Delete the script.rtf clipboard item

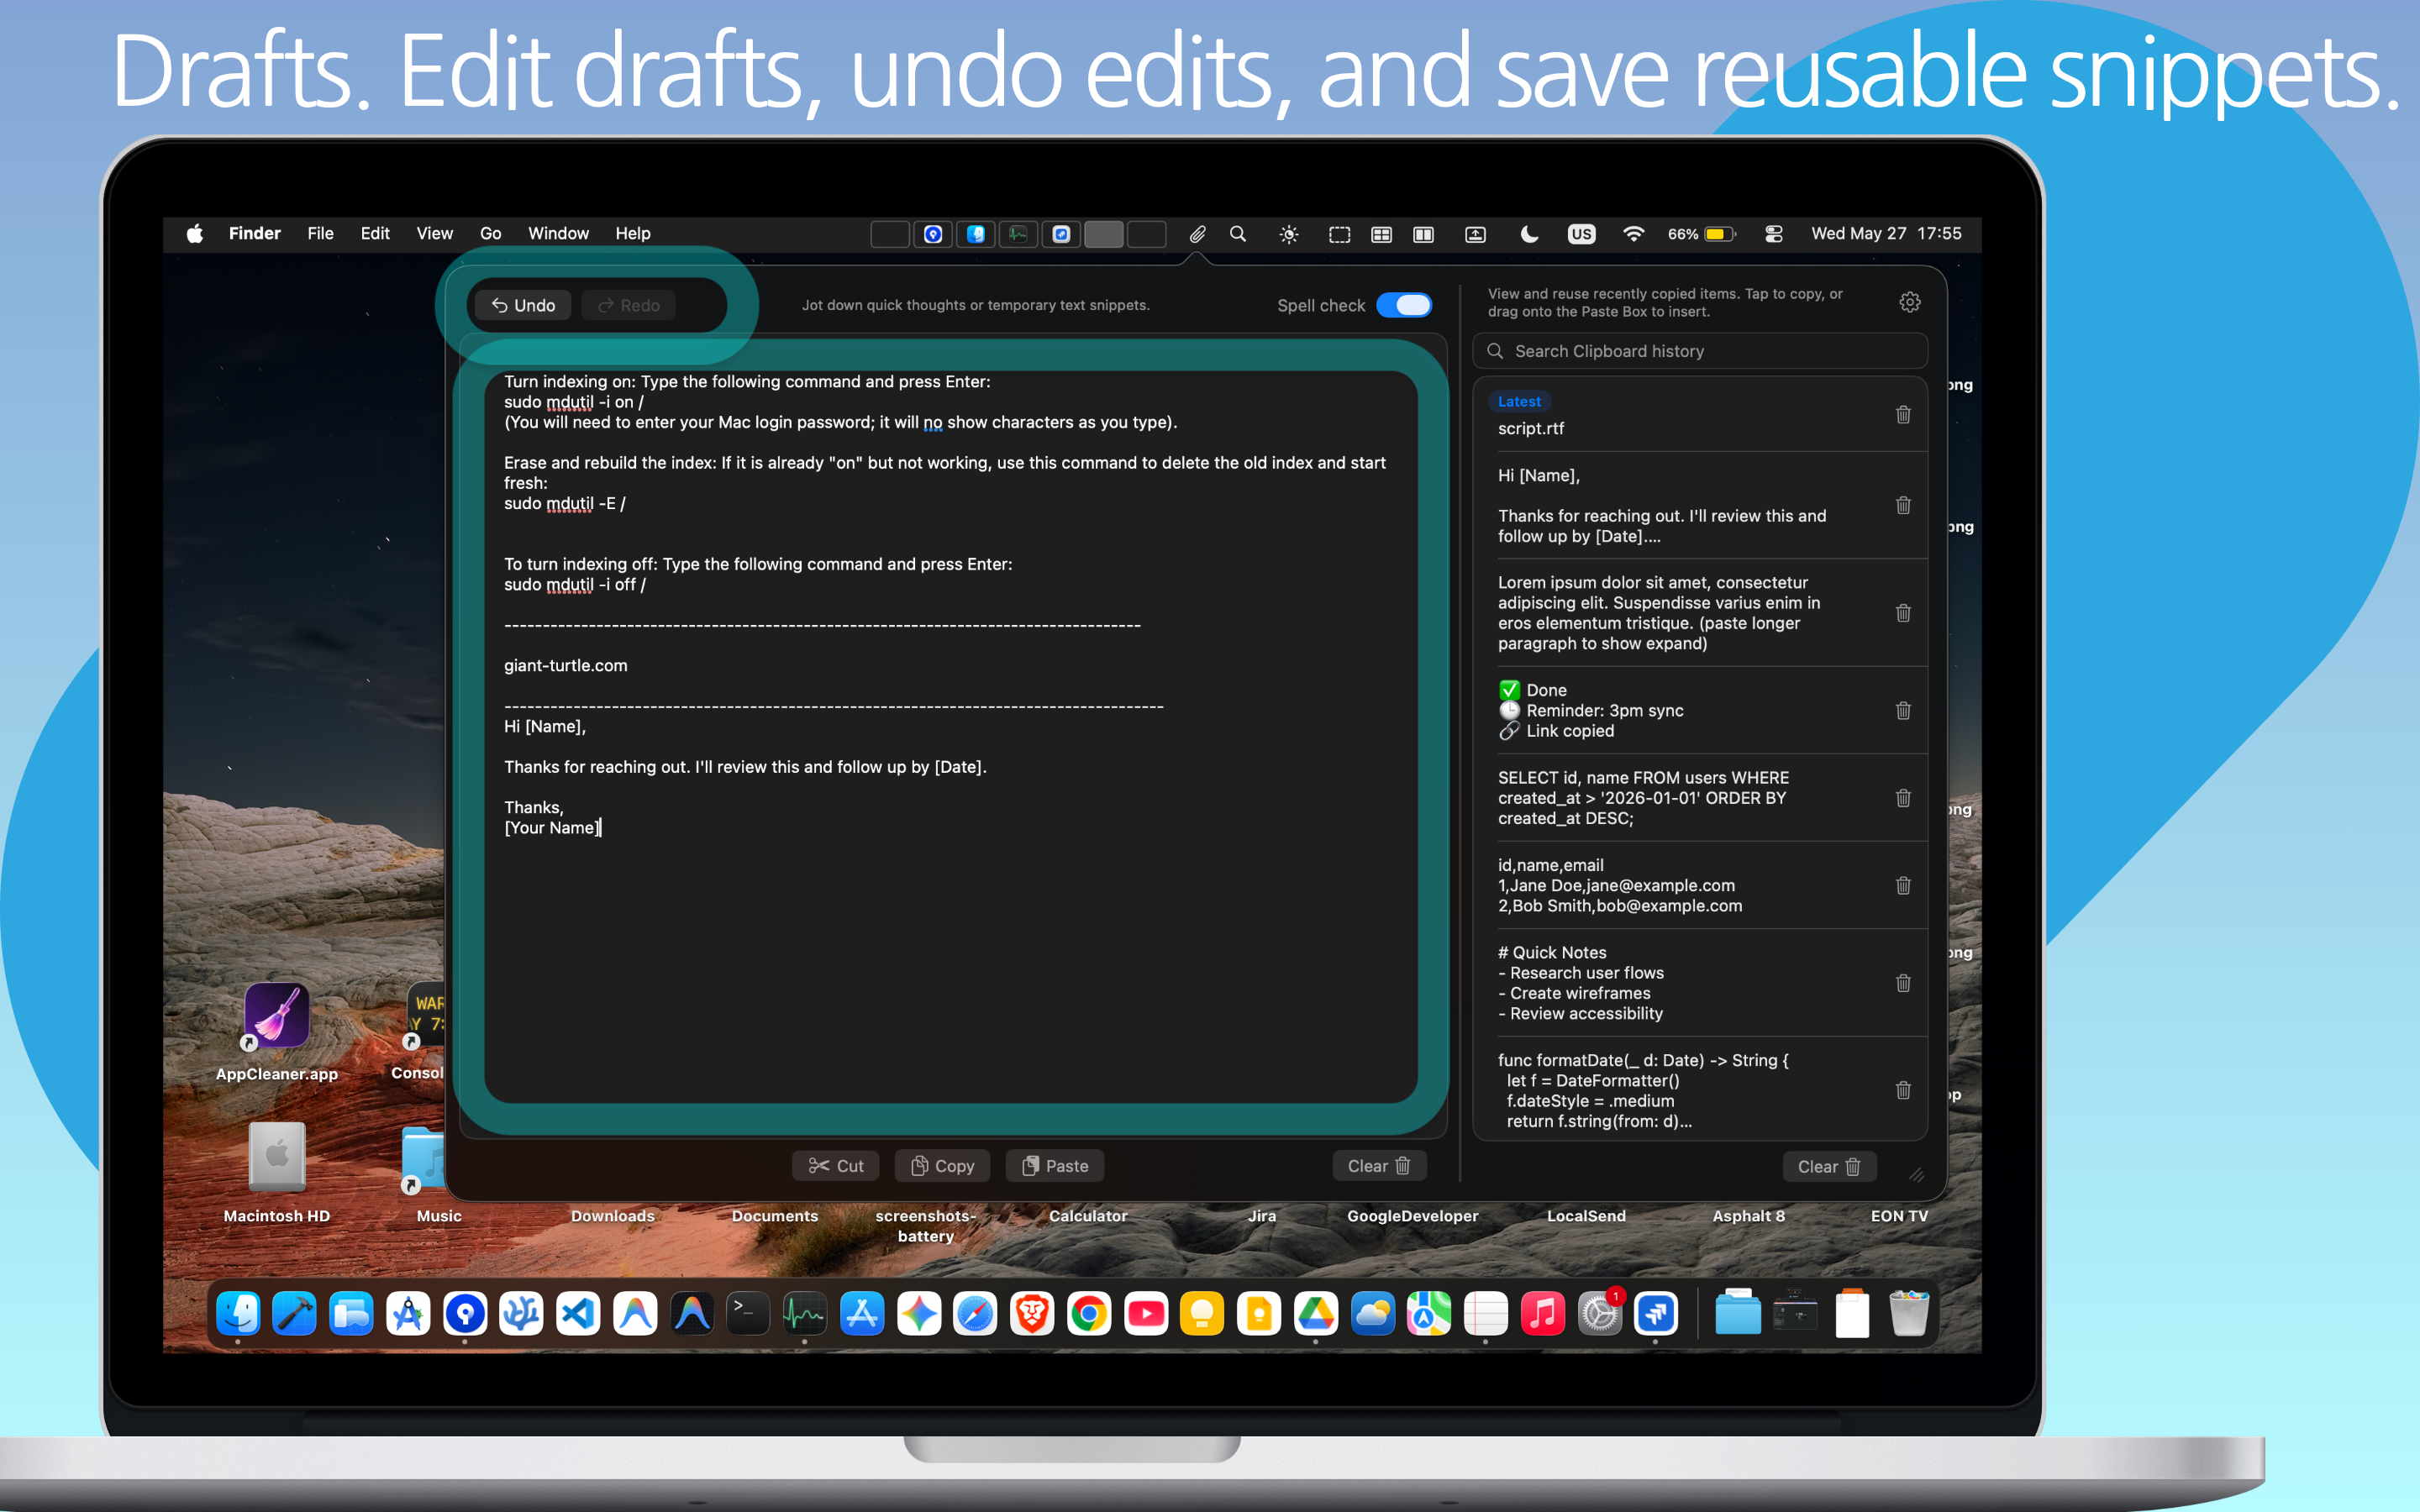pos(1903,414)
